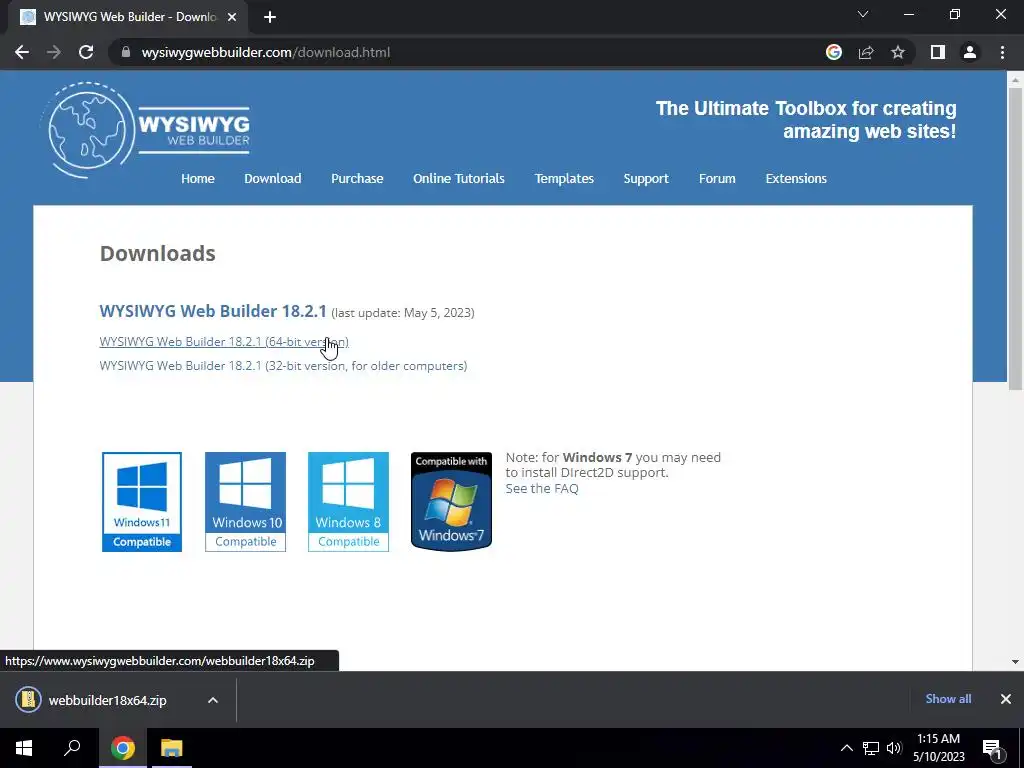Viewport: 1024px width, 768px height.
Task: Open the tab search chevron
Action: coord(863,14)
